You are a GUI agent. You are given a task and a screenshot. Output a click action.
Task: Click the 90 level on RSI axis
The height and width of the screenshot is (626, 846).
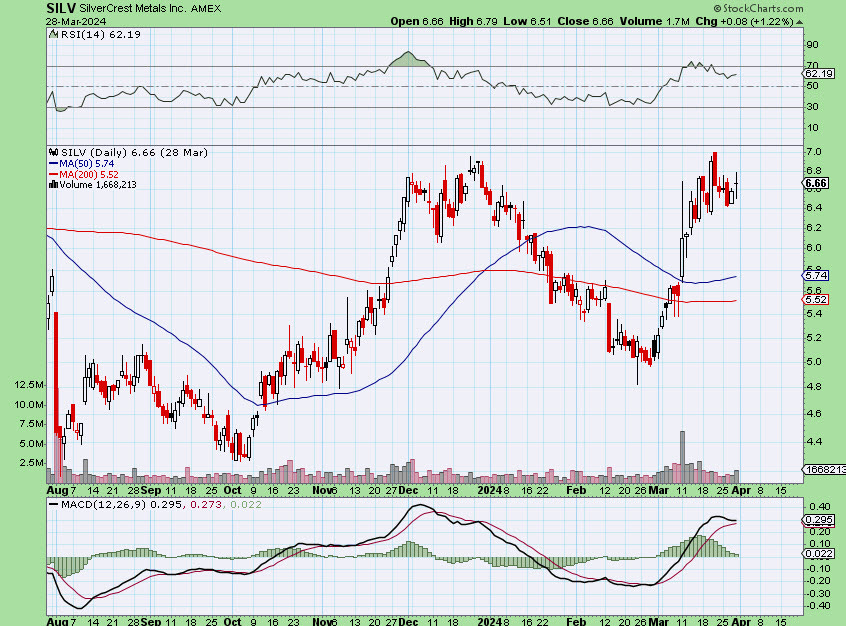812,44
